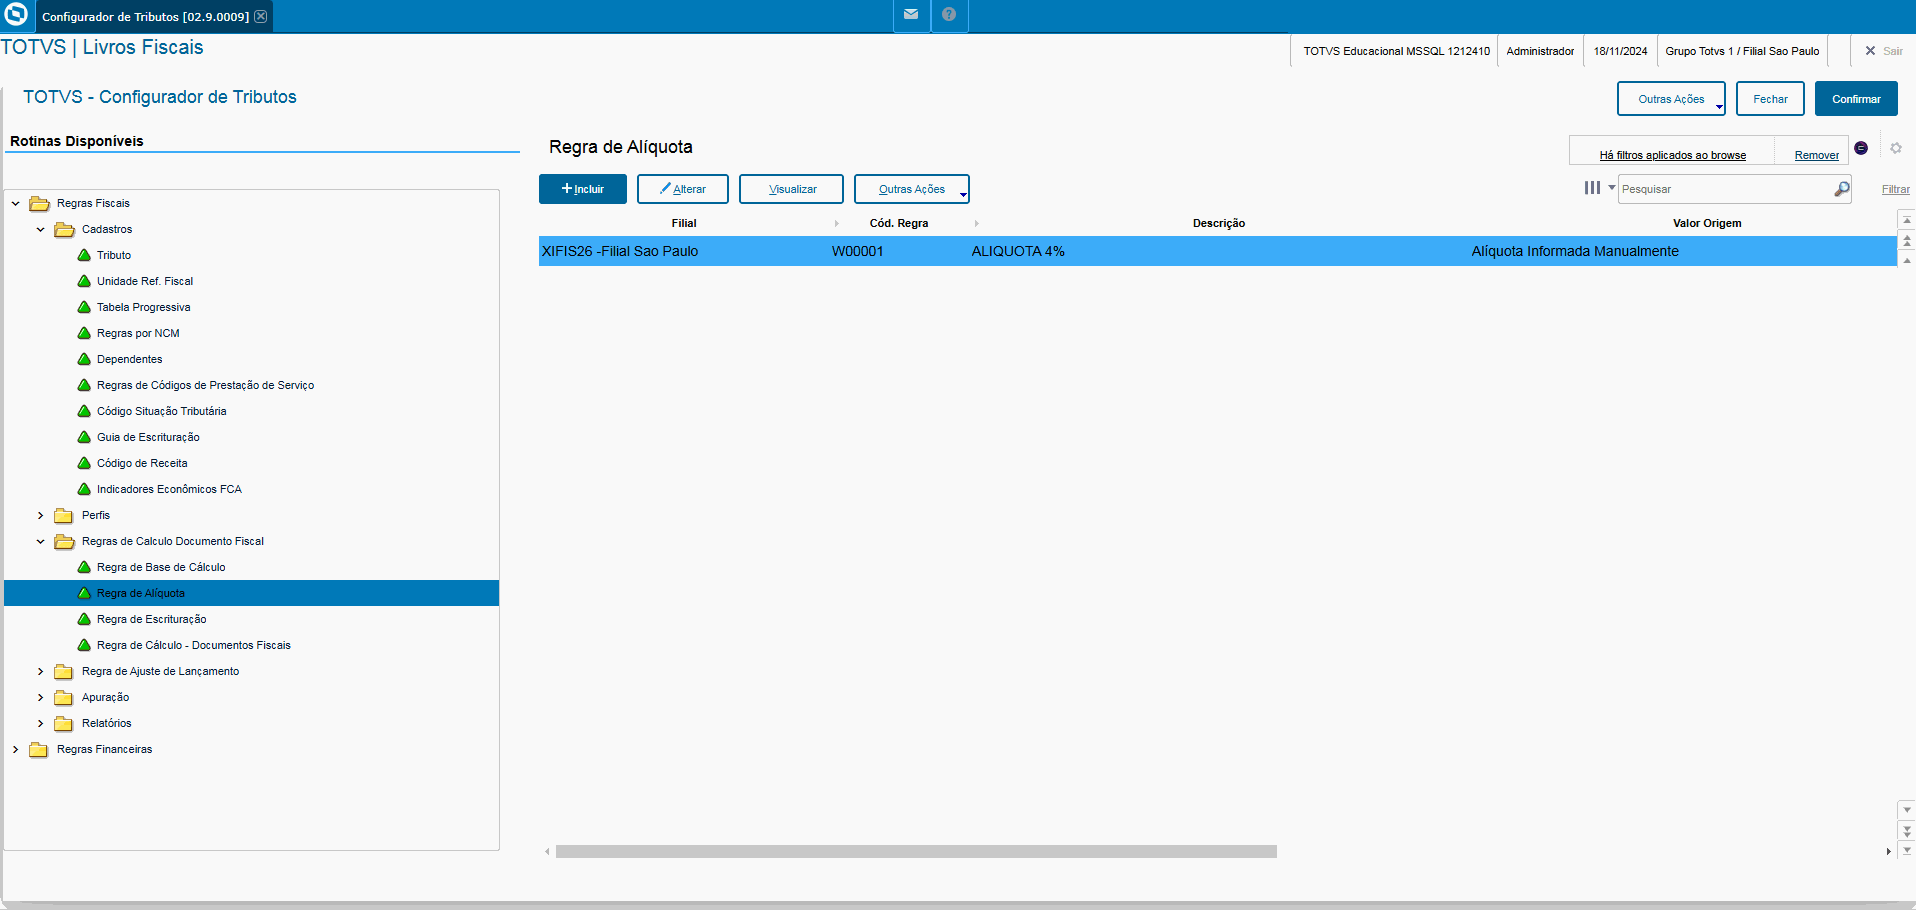Open the help question mark icon
The image size is (1916, 910).
(x=949, y=15)
